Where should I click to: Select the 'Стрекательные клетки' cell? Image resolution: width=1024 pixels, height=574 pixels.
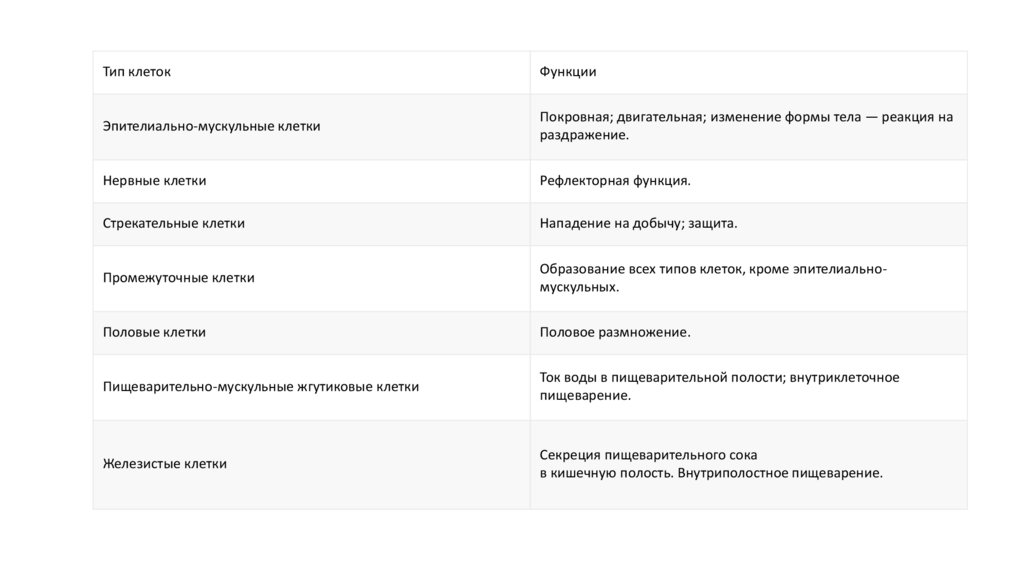(x=174, y=224)
